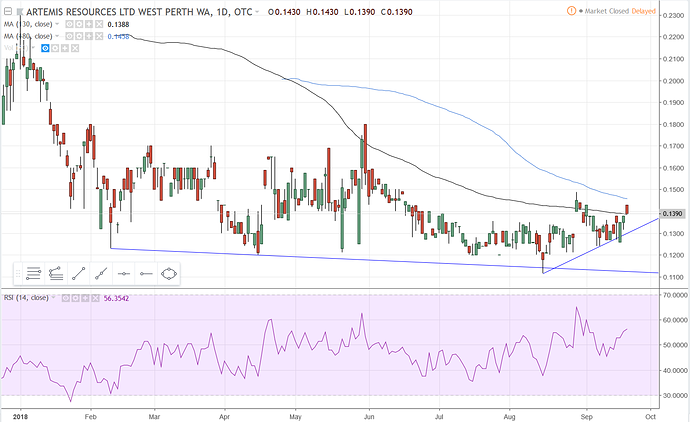
Task: Click the blue MA 480 value 0.1458
Action: (x=118, y=37)
